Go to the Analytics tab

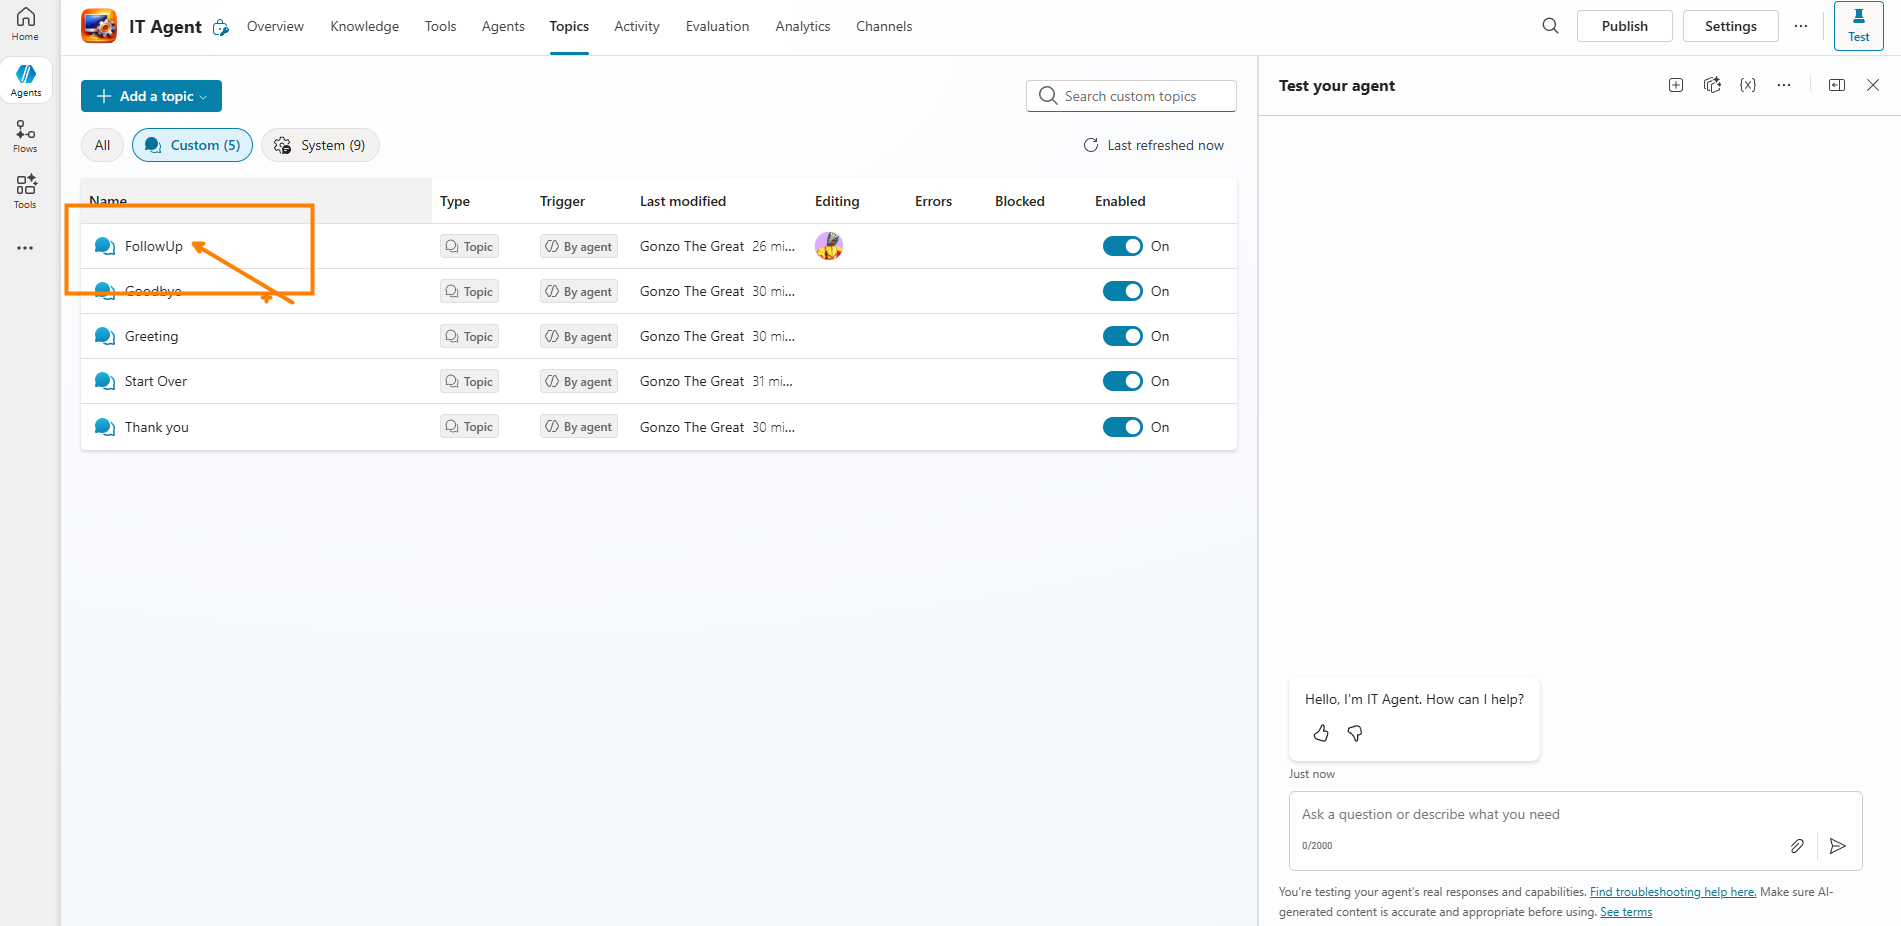click(x=802, y=26)
